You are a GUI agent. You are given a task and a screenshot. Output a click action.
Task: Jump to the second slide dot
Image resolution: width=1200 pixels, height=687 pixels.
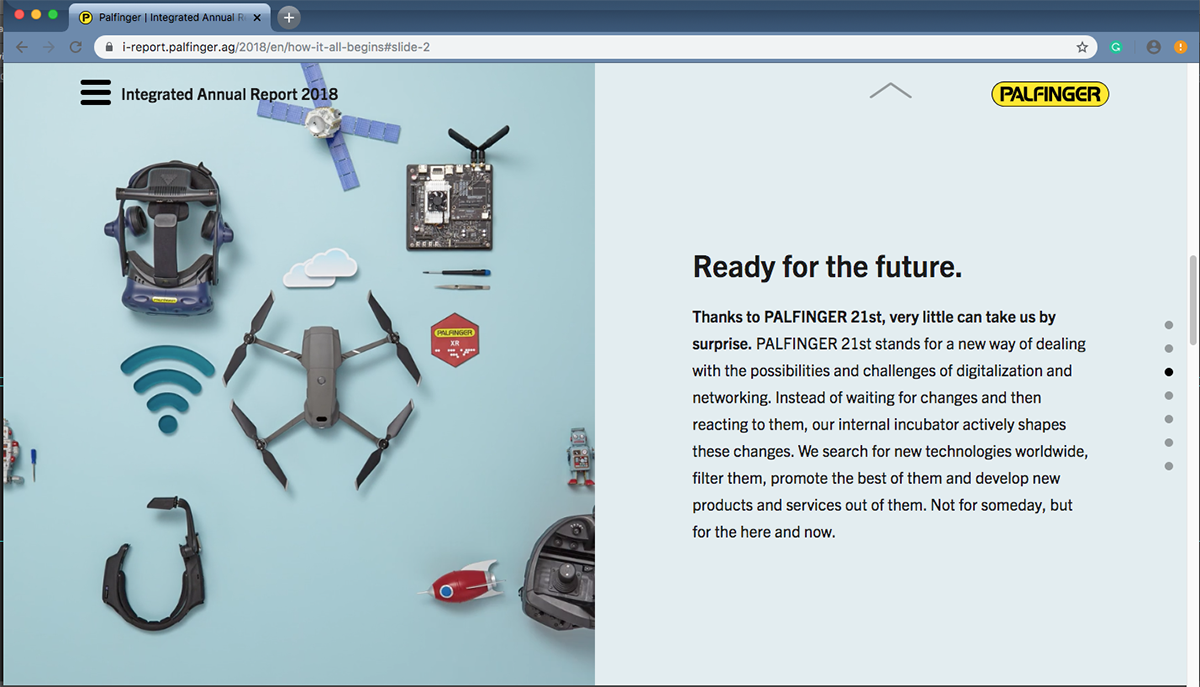coord(1168,349)
